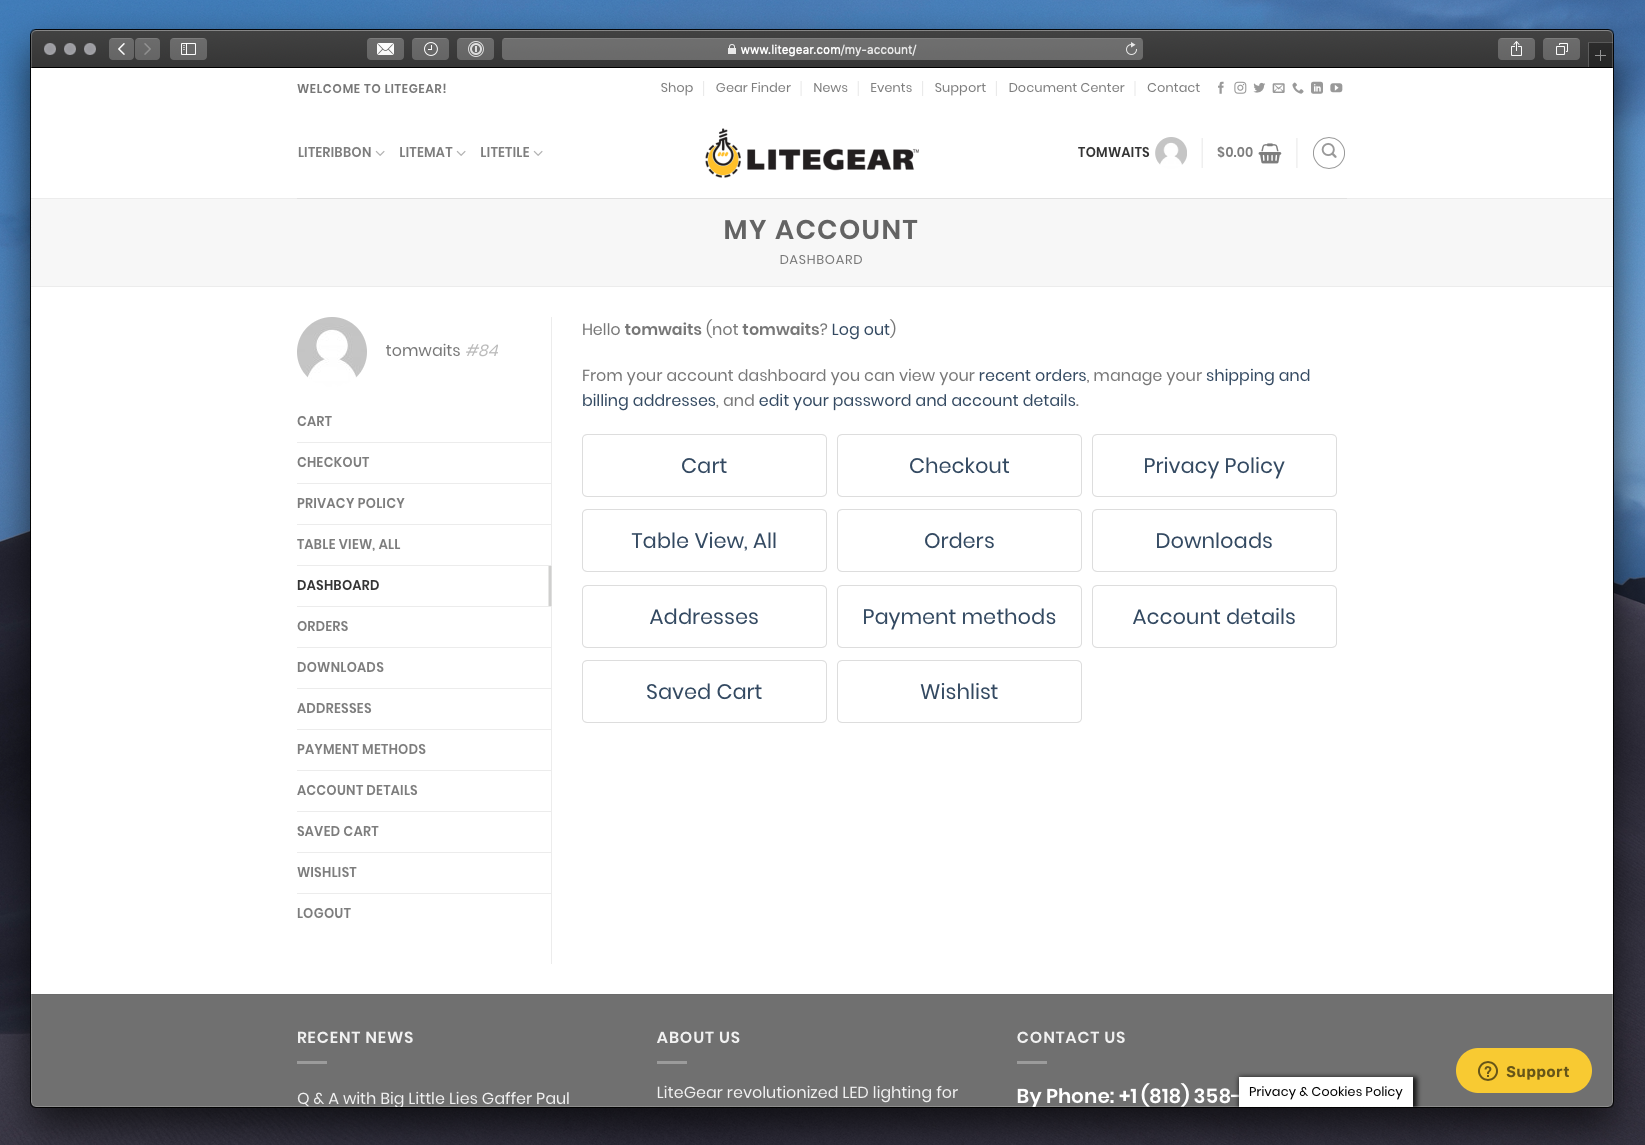Image resolution: width=1645 pixels, height=1145 pixels.
Task: Select ACCOUNT DETAILS in account sidebar
Action: 424,790
